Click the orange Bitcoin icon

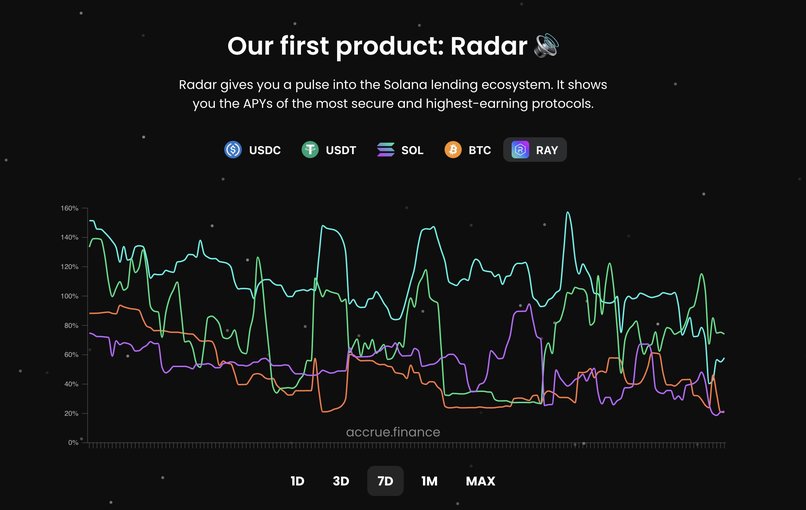coord(453,150)
